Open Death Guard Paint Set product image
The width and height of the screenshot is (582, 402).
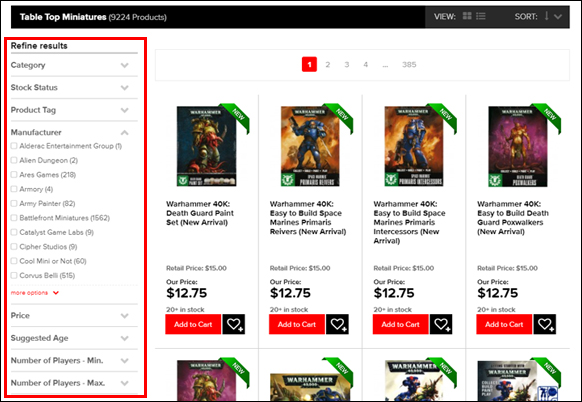pyautogui.click(x=206, y=146)
